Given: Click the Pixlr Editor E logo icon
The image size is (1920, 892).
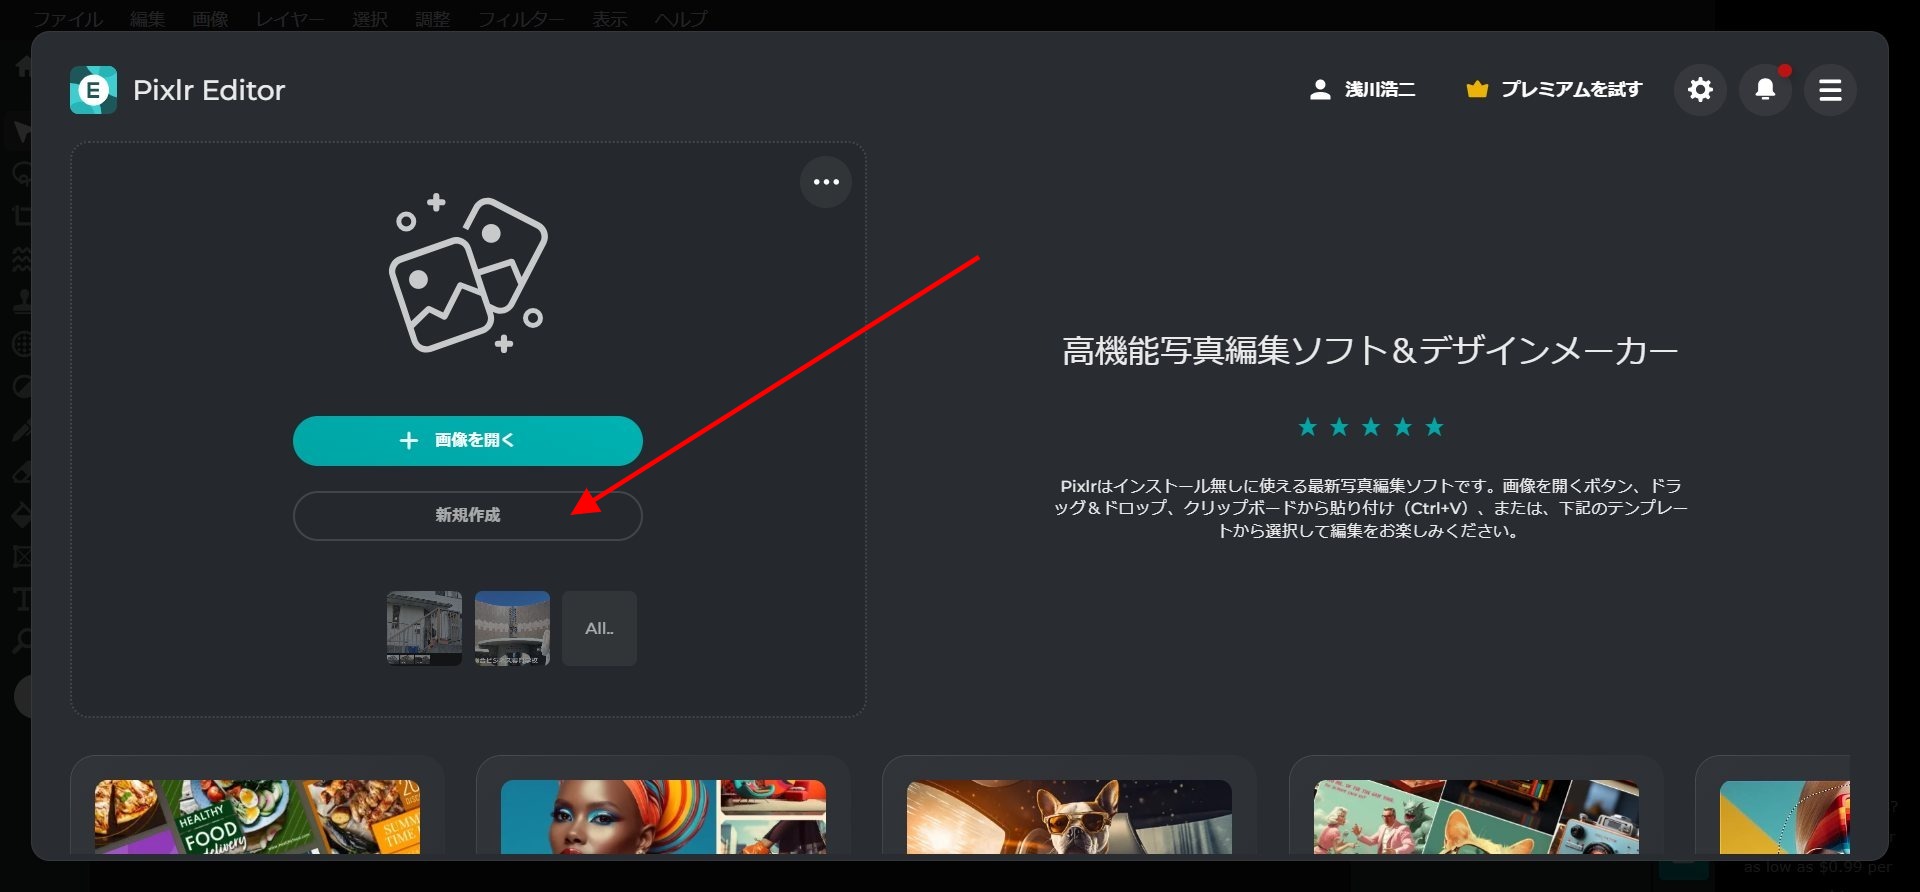Looking at the screenshot, I should (x=93, y=90).
